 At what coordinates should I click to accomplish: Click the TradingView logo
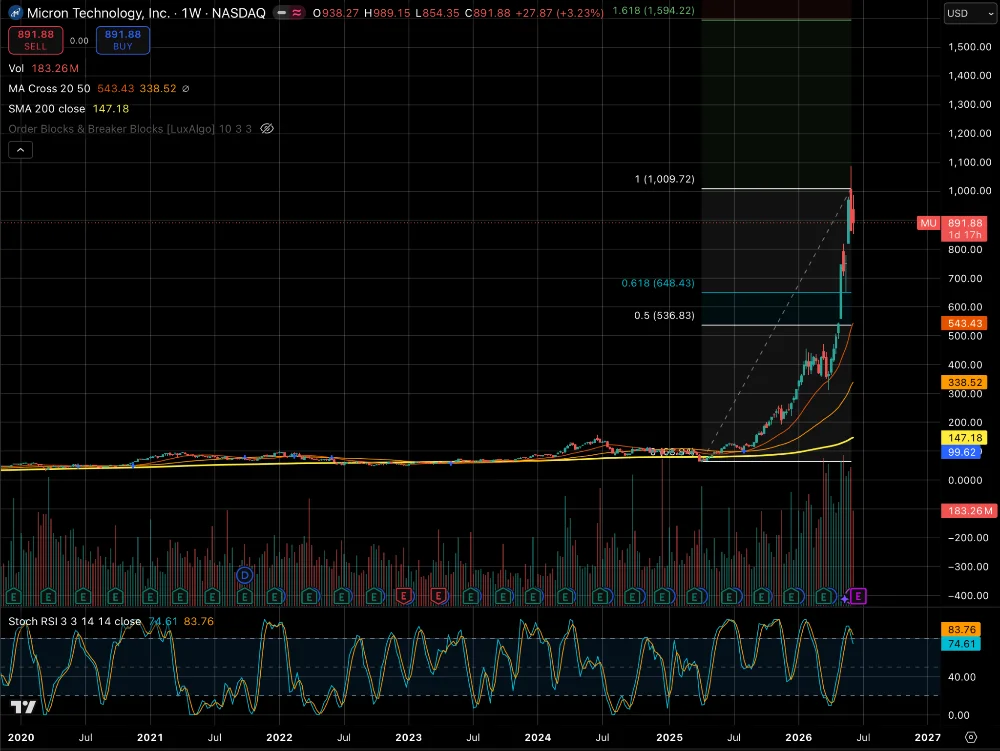24,706
